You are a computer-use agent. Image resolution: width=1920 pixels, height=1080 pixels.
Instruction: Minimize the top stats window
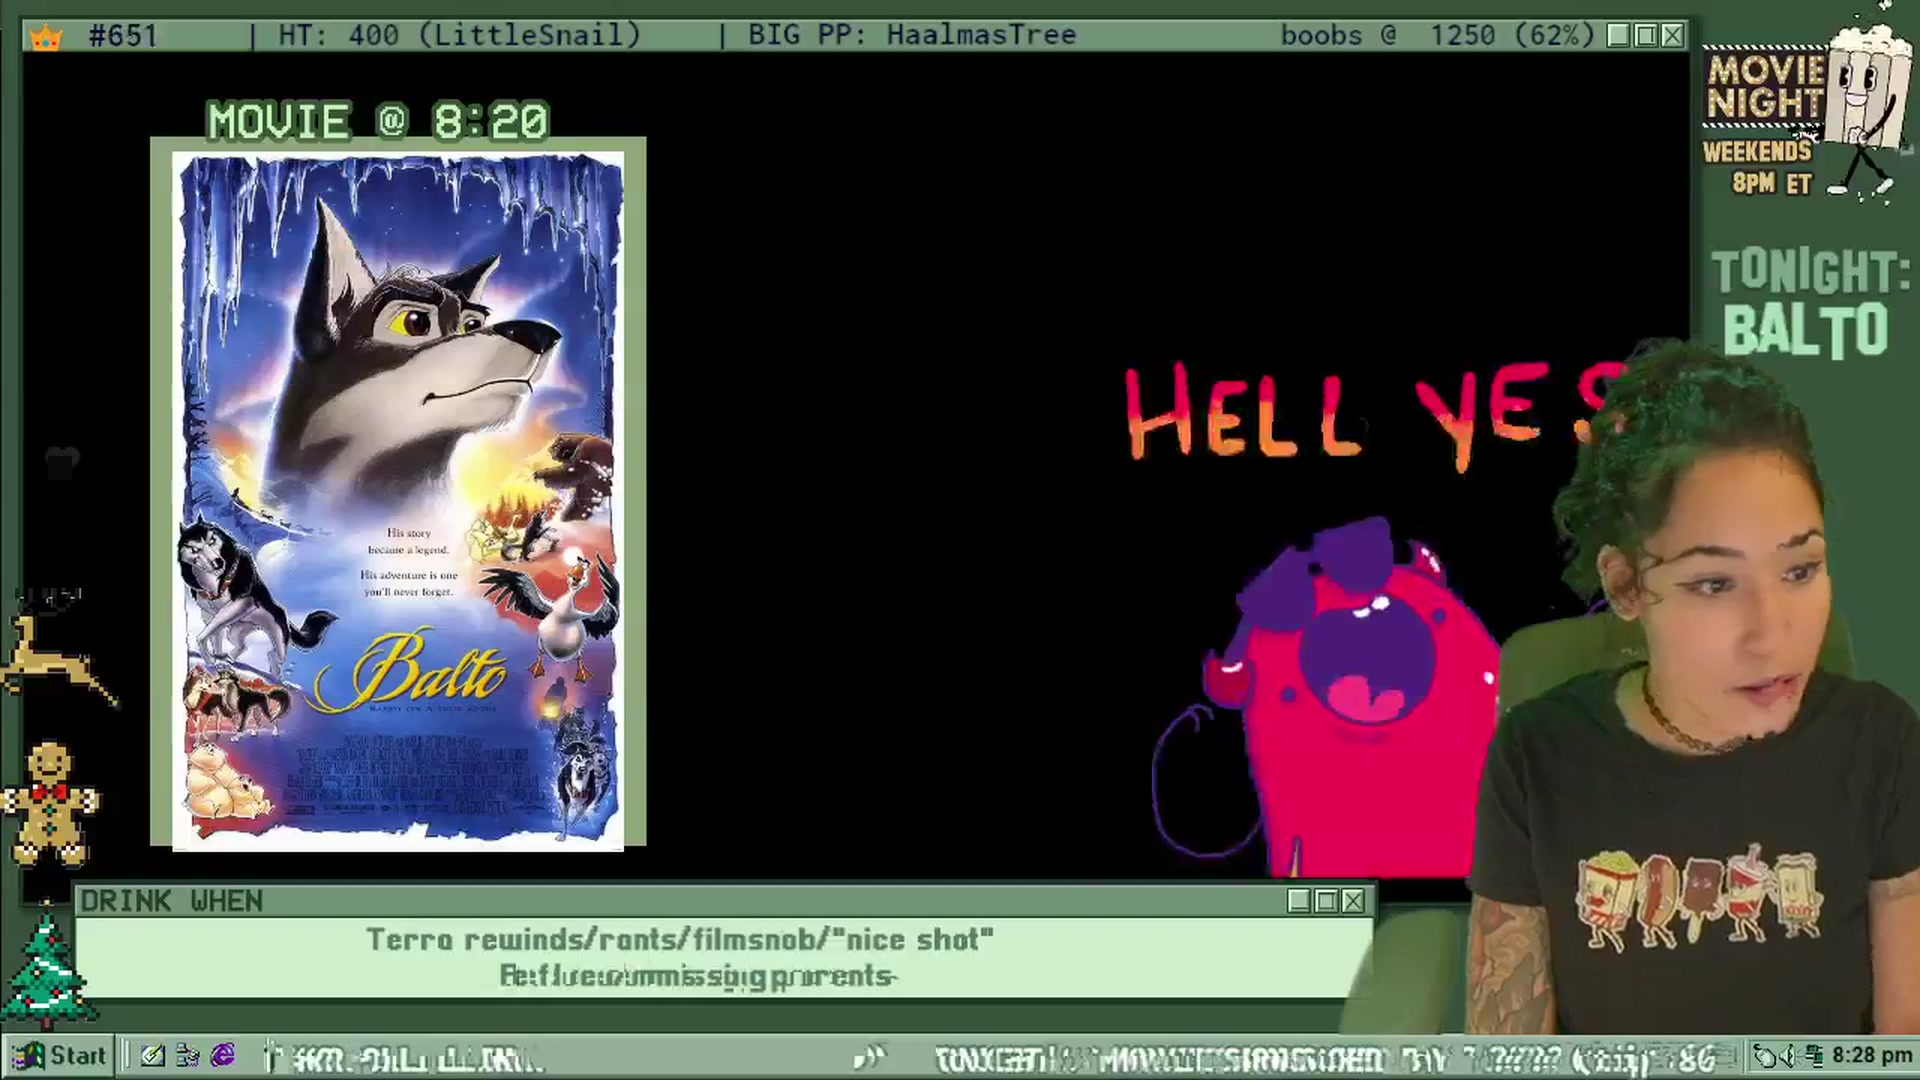coord(1618,36)
